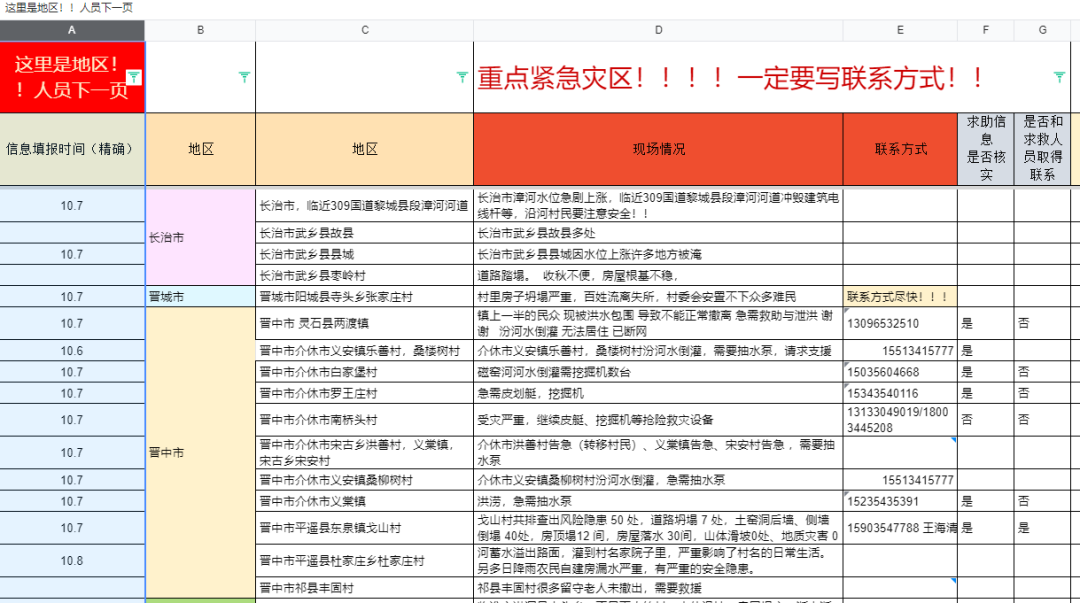1080x603 pixels.
Task: Select merged cell '长治市'
Action: coord(200,237)
